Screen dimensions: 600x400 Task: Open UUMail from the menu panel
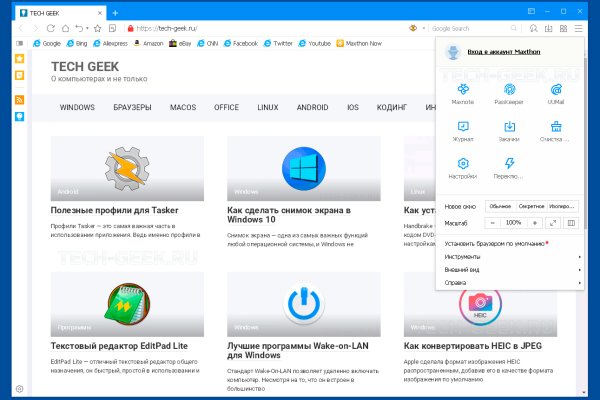pos(557,92)
